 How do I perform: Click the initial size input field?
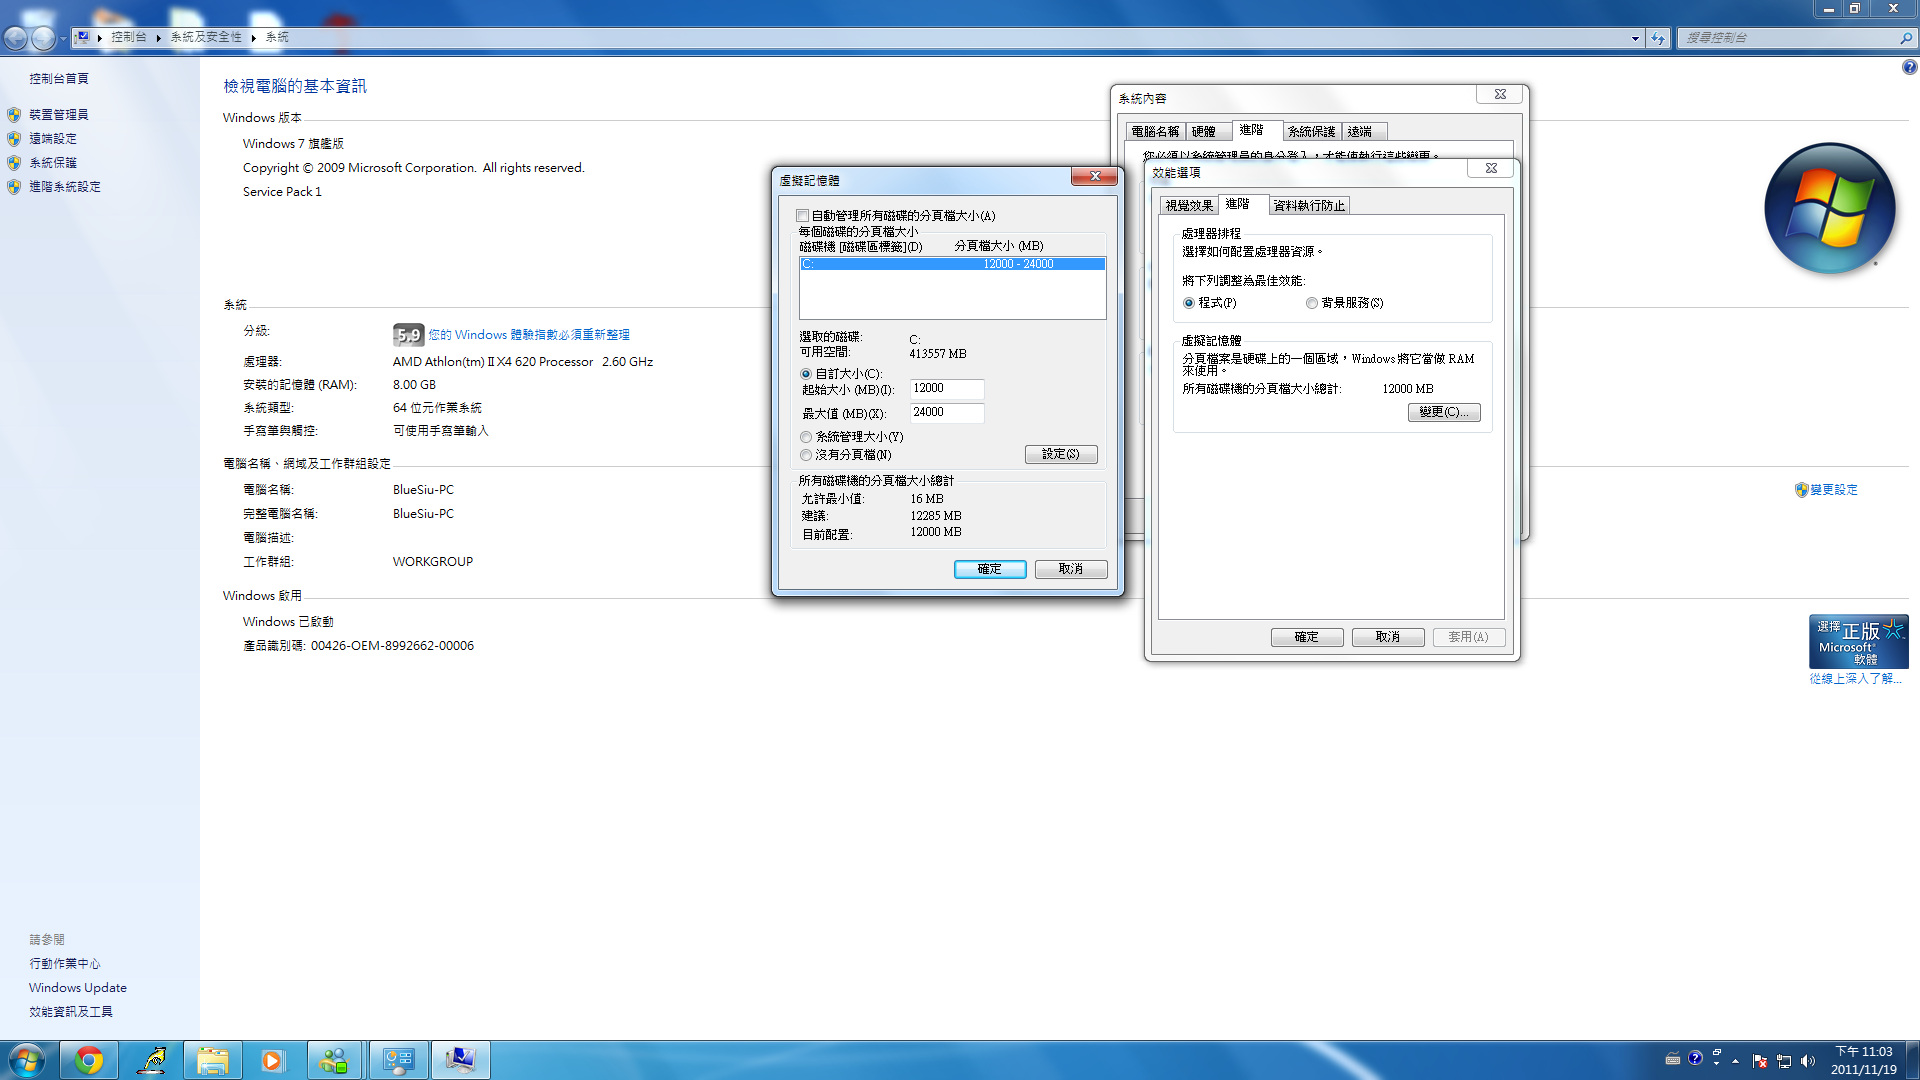(946, 388)
